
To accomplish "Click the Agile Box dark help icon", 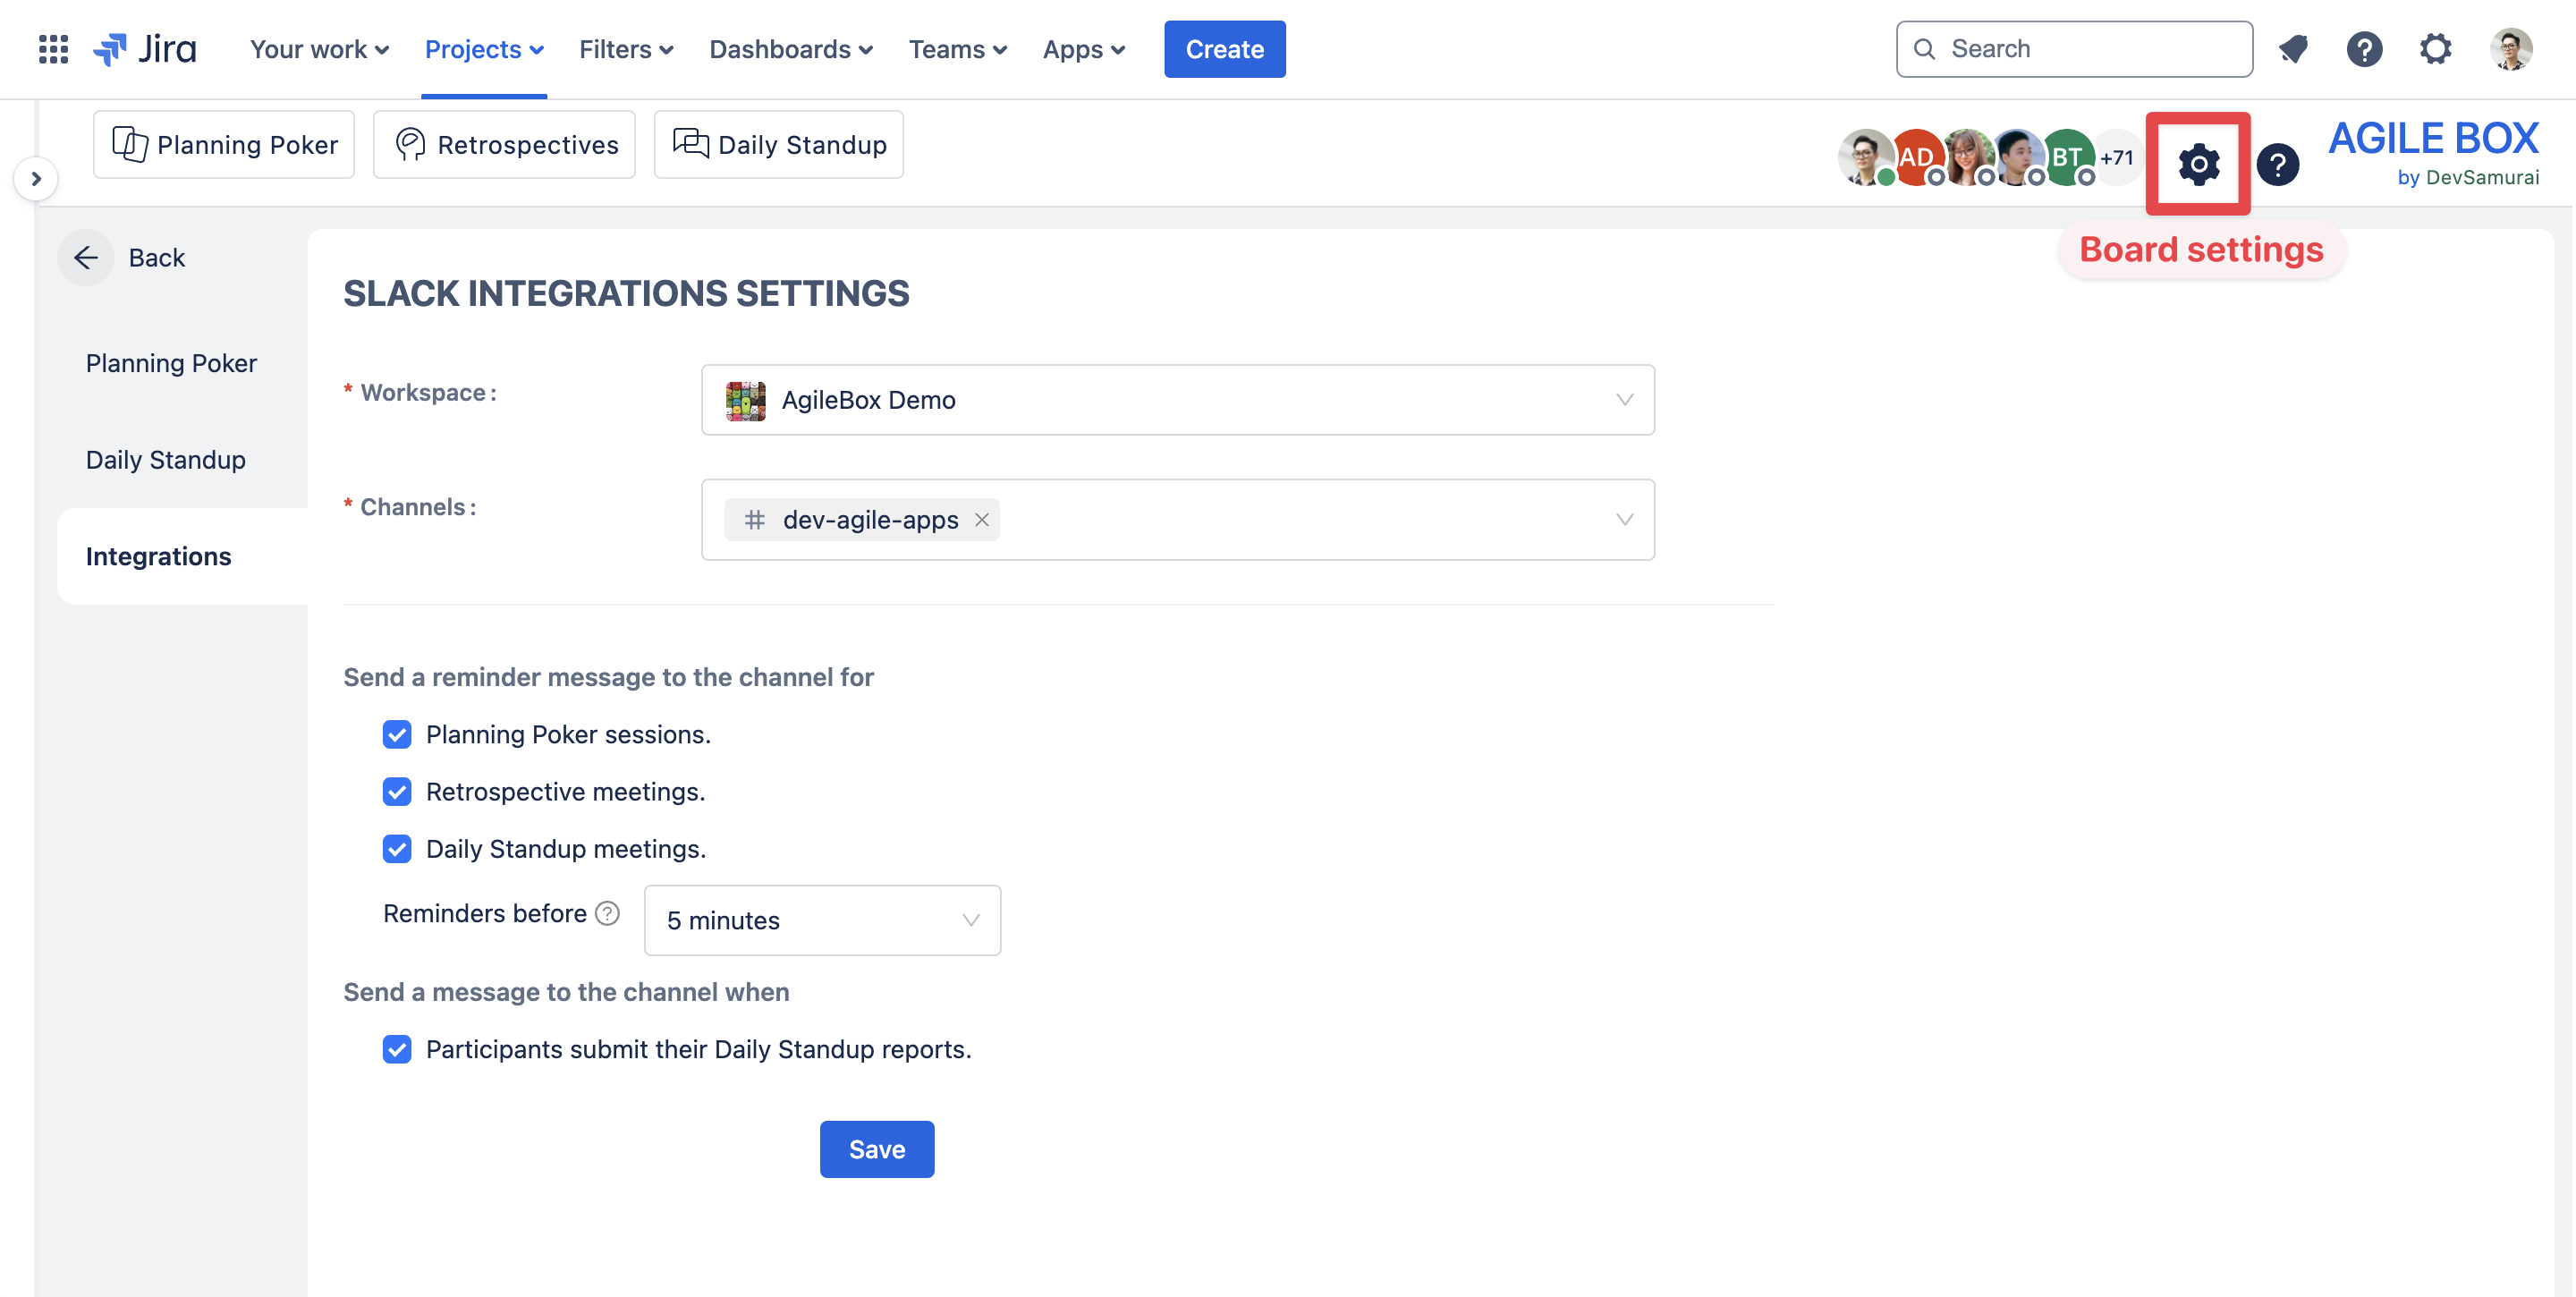I will (2277, 164).
